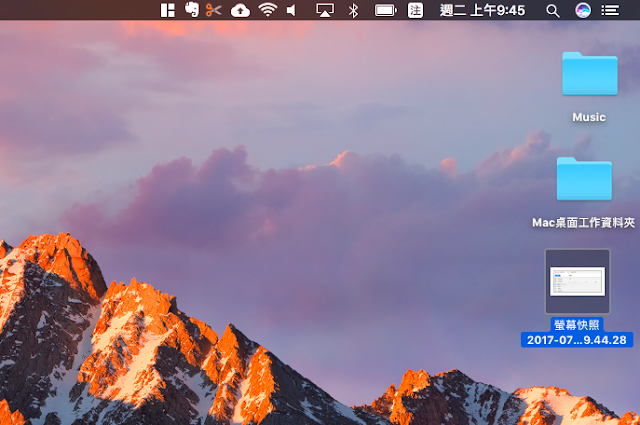Open Spotlight search magnifier
640x425 pixels.
point(553,11)
